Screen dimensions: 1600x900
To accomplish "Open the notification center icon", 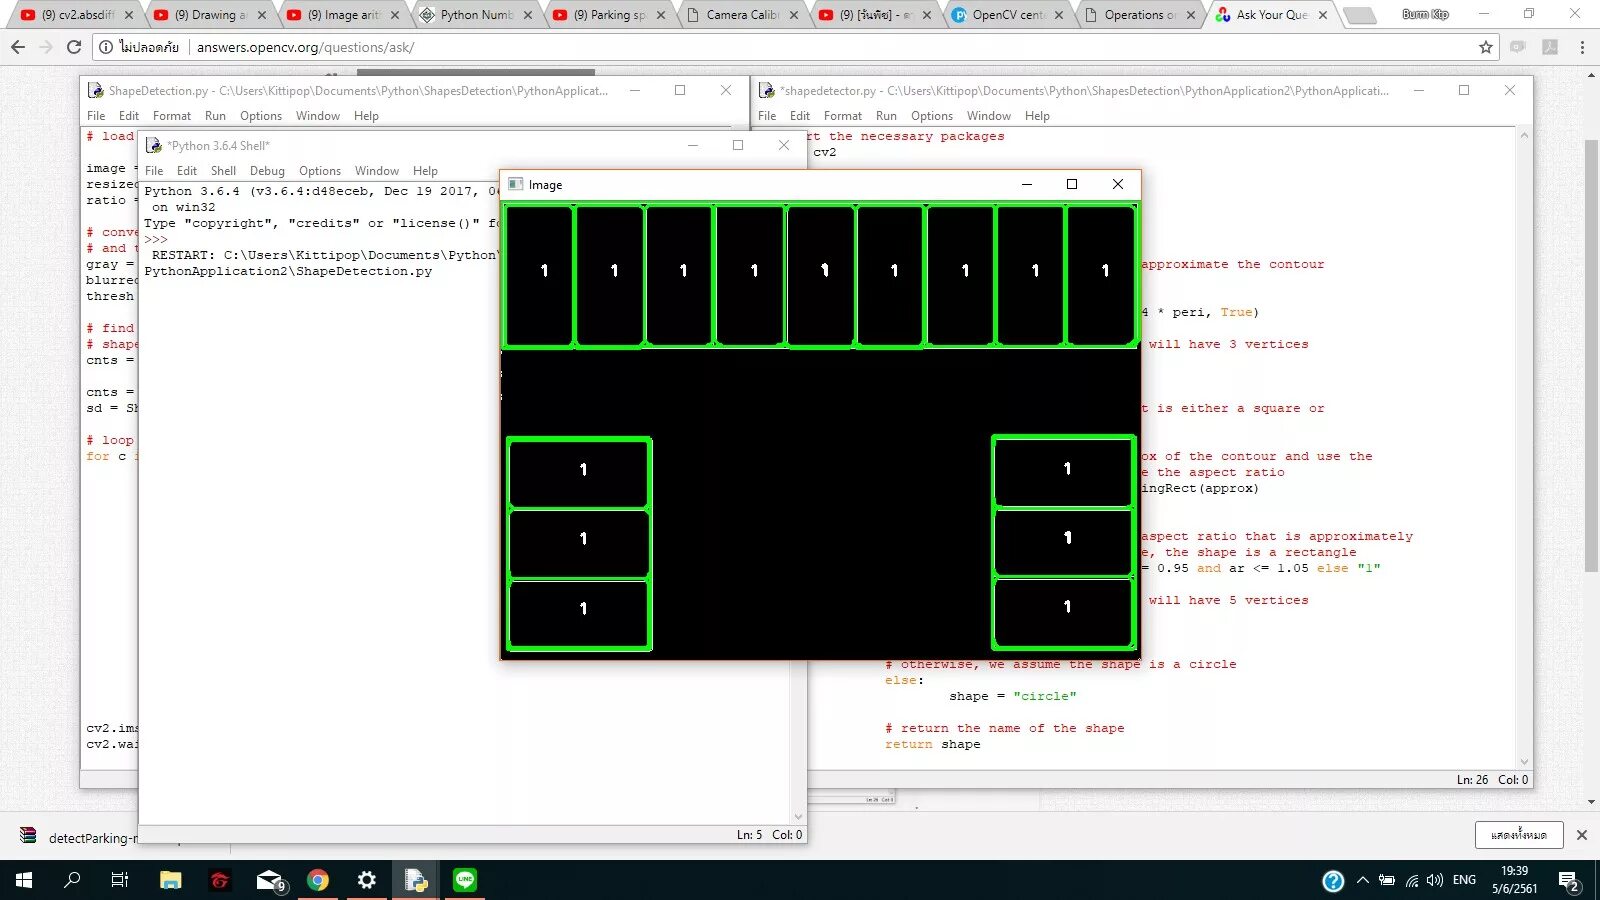I will [x=1568, y=881].
